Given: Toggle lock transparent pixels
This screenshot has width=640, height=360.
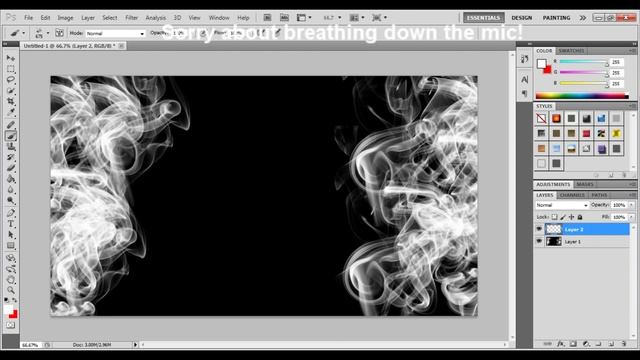Looking at the screenshot, I should 554,217.
